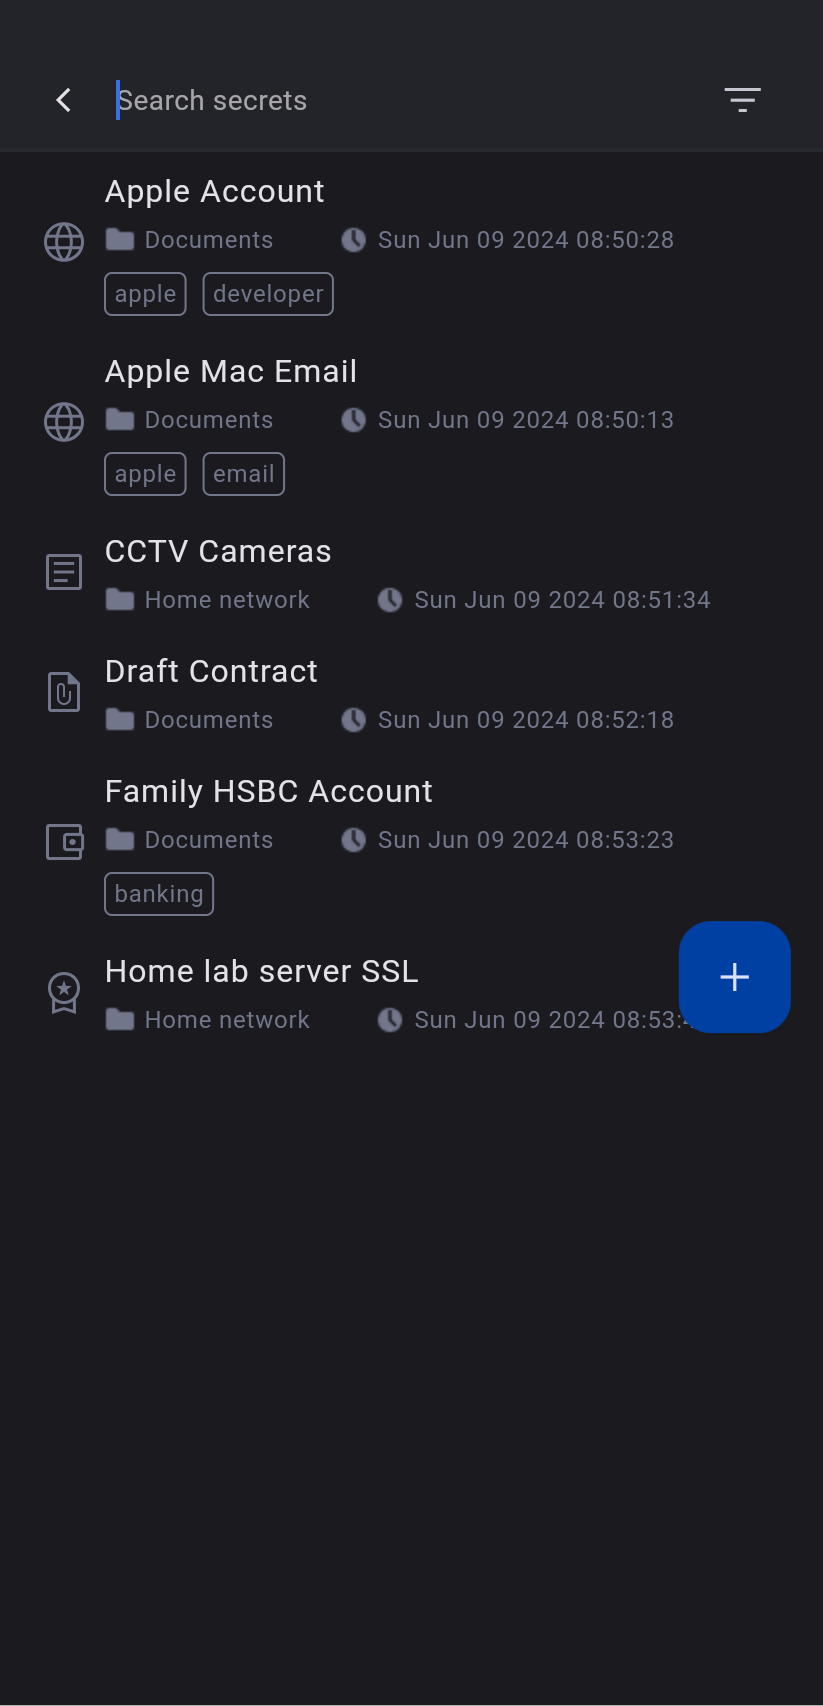Click the email tag chip
Image resolution: width=823 pixels, height=1706 pixels.
pyautogui.click(x=243, y=474)
